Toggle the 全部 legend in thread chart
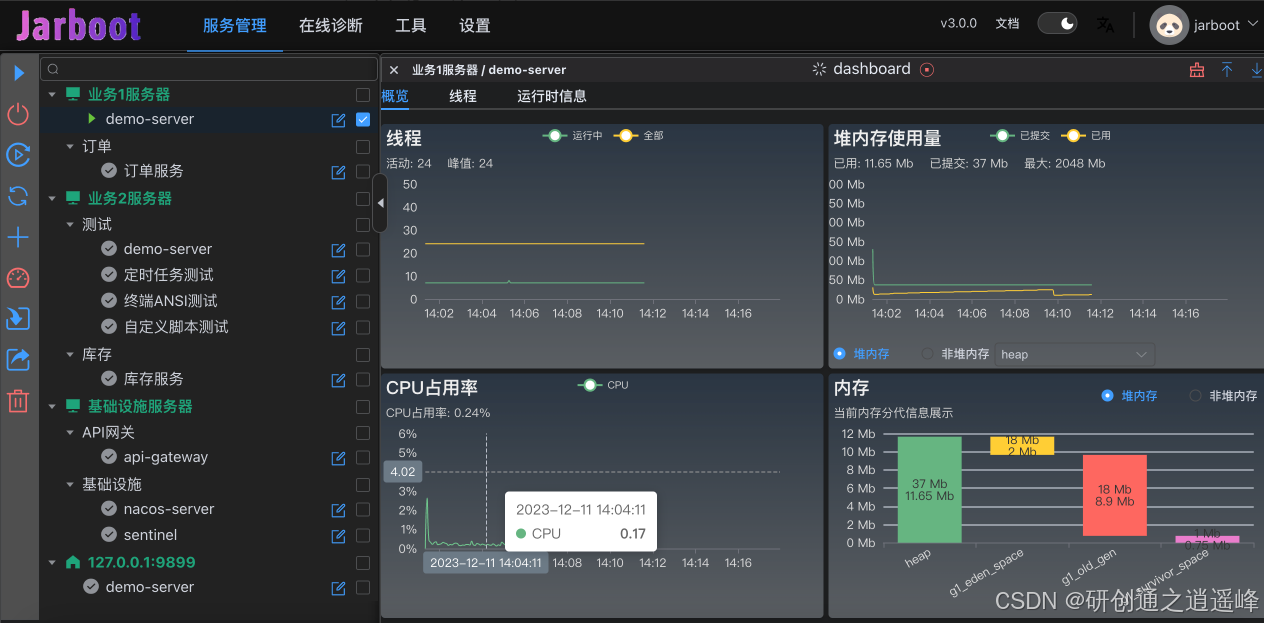The width and height of the screenshot is (1264, 623). click(639, 135)
